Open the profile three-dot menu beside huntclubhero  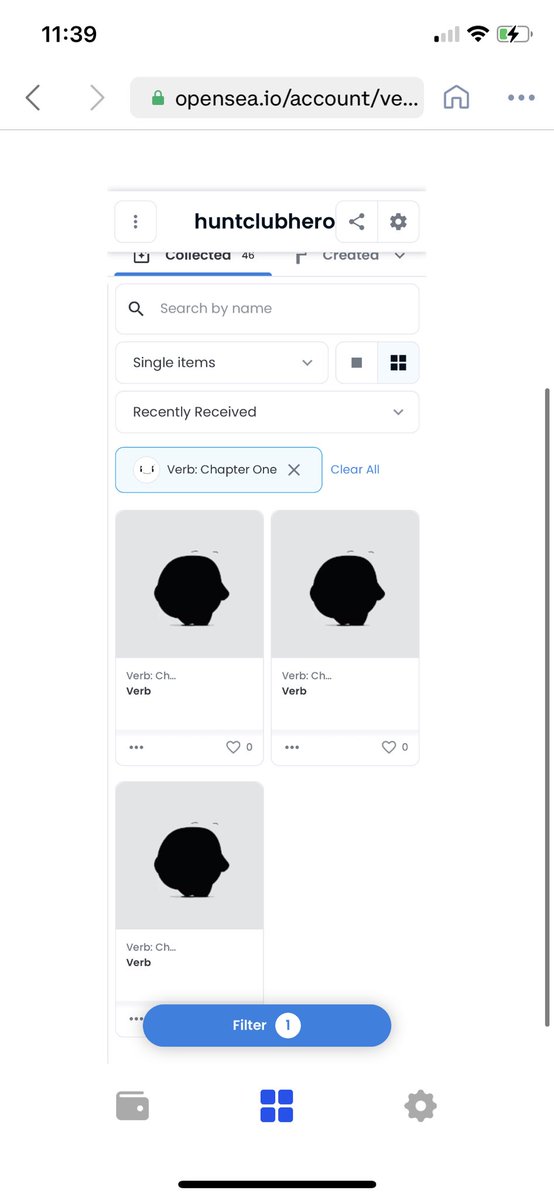point(136,222)
